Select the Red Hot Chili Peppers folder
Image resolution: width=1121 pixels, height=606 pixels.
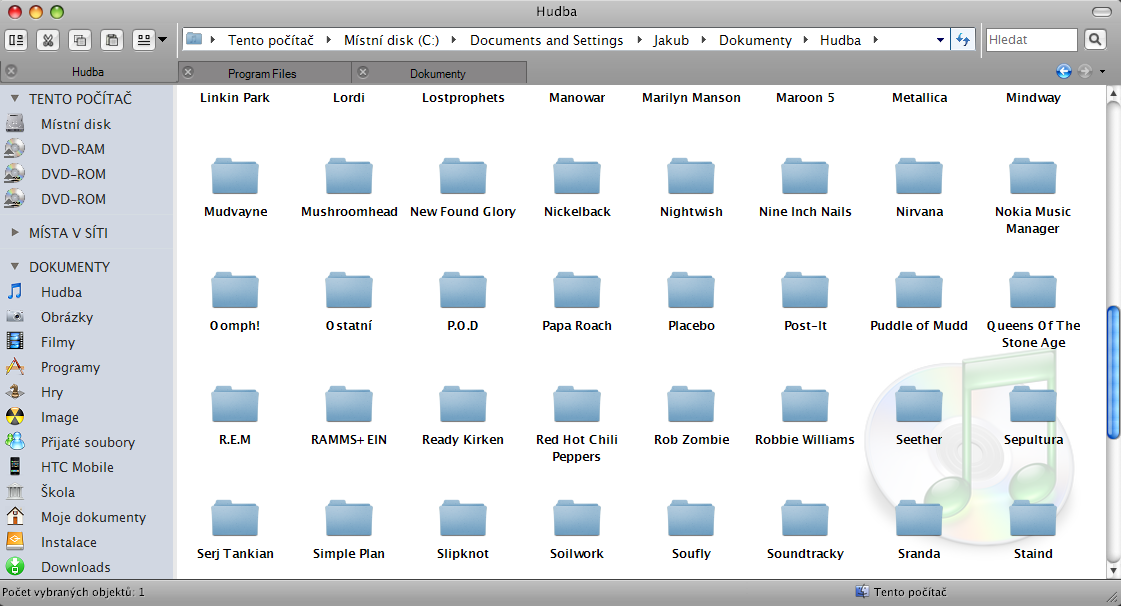[x=577, y=405]
